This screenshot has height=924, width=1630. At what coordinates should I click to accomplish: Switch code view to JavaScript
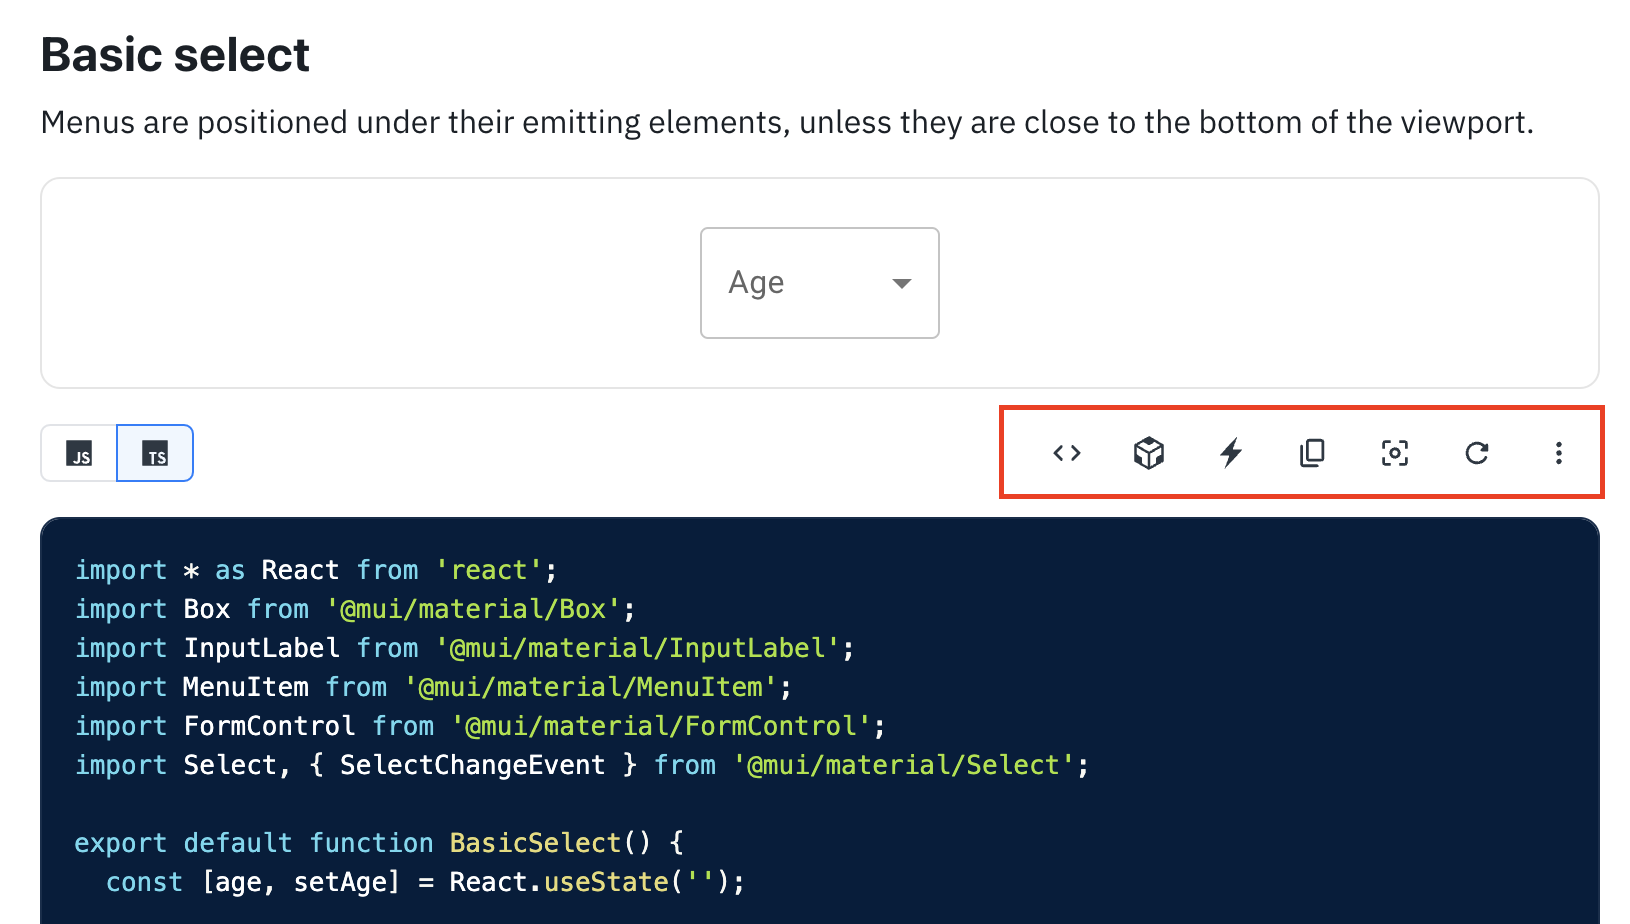(x=80, y=453)
